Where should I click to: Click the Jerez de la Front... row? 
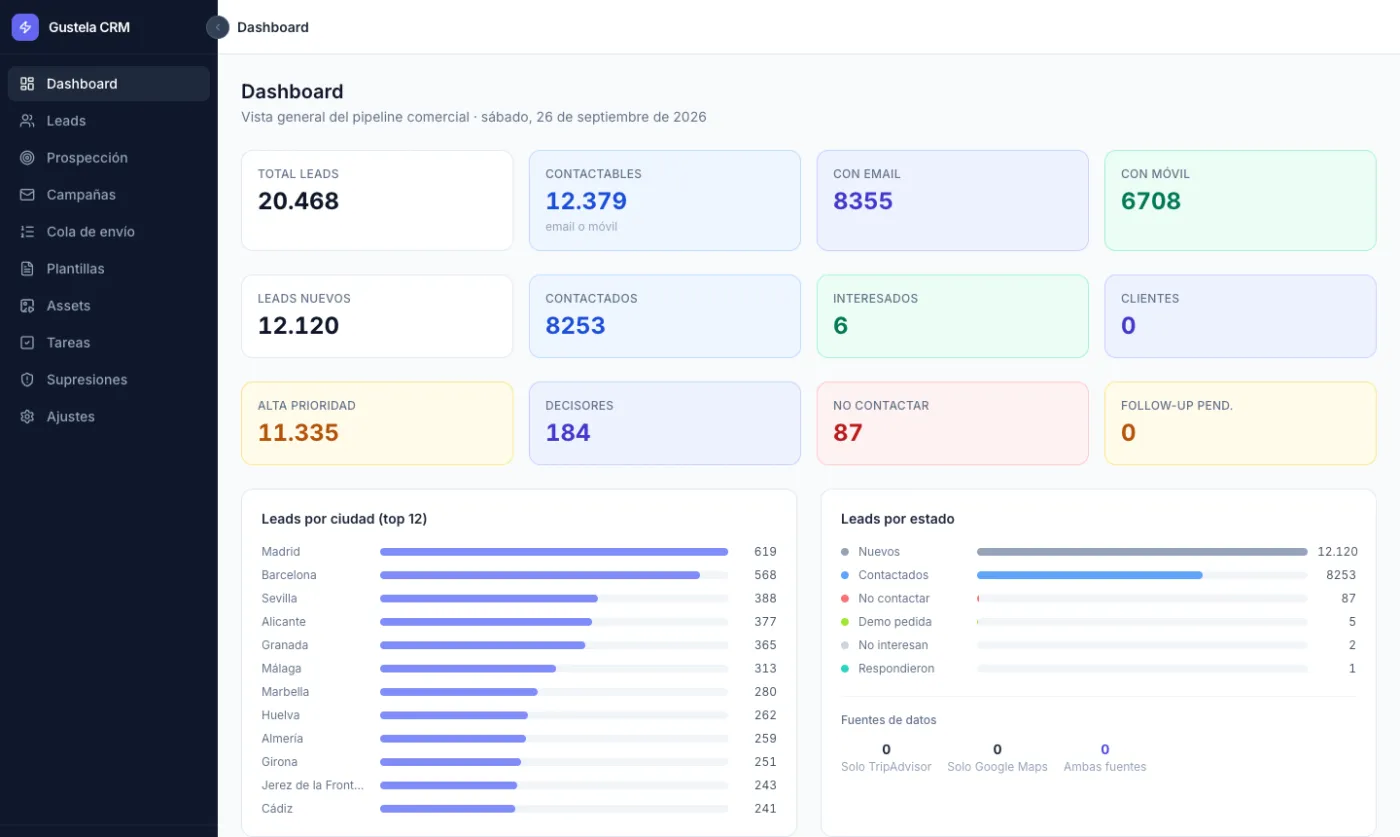[519, 785]
